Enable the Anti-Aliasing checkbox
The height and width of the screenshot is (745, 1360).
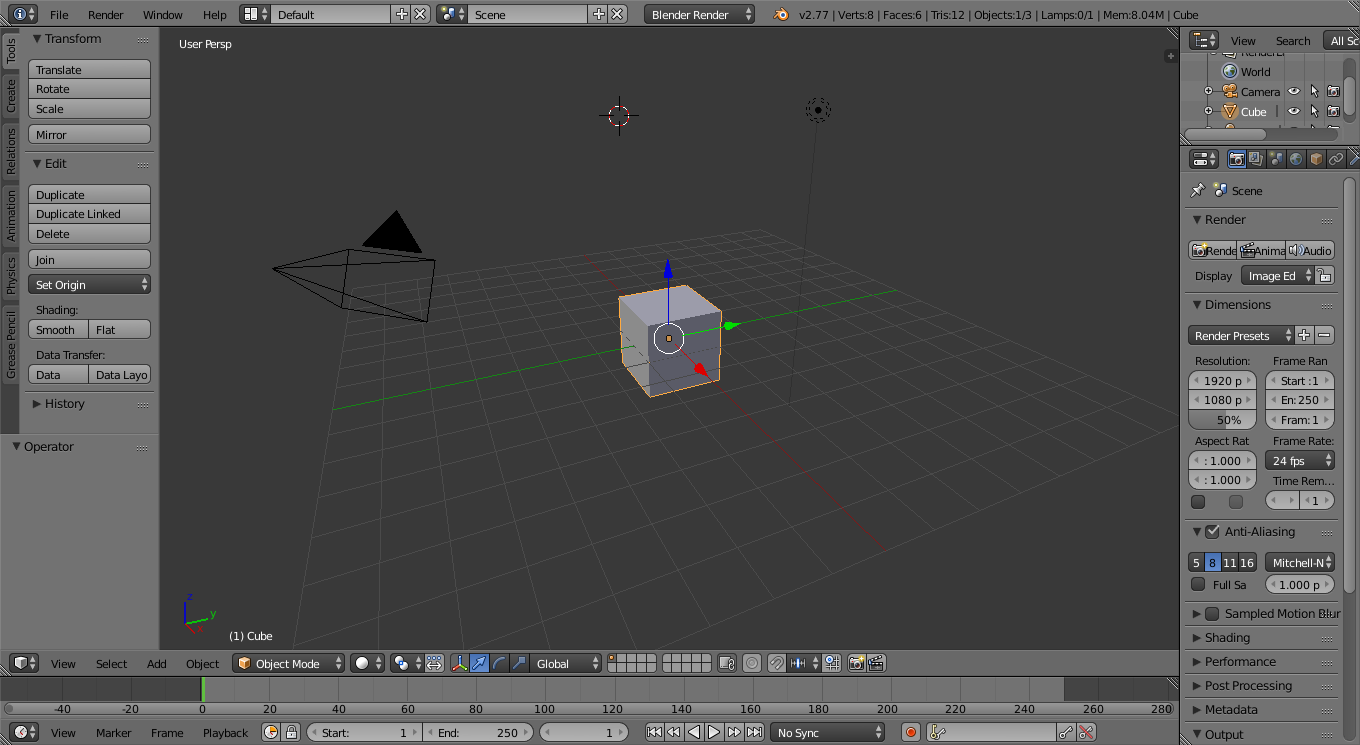pyautogui.click(x=1212, y=531)
